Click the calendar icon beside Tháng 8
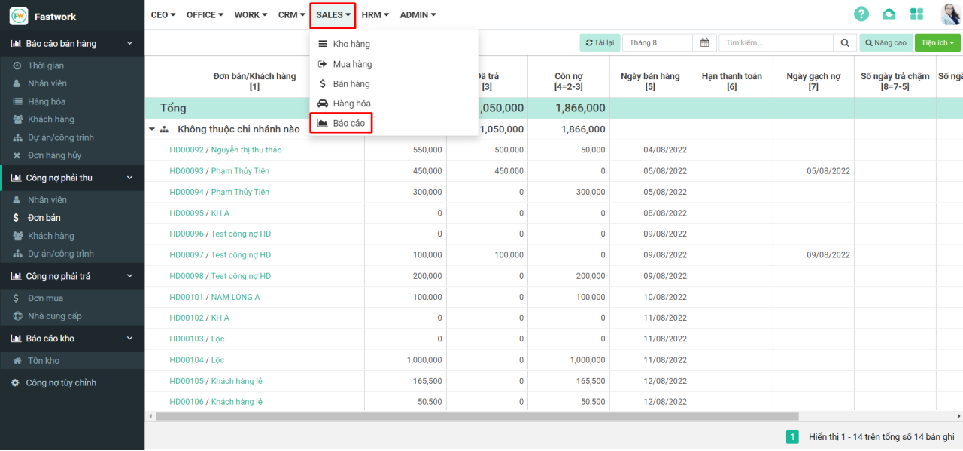 (x=704, y=43)
